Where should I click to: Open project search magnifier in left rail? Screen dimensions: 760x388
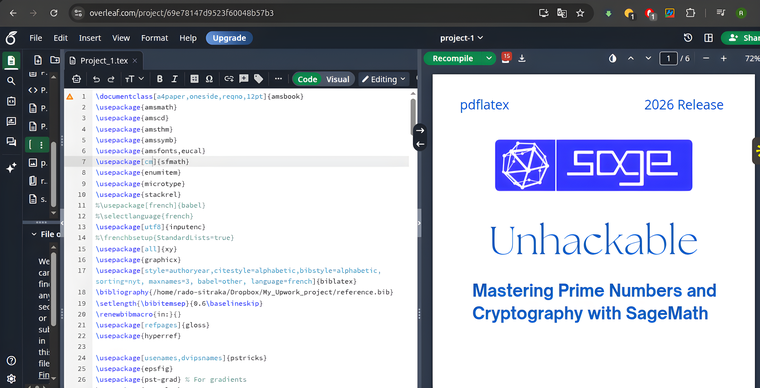pos(11,81)
